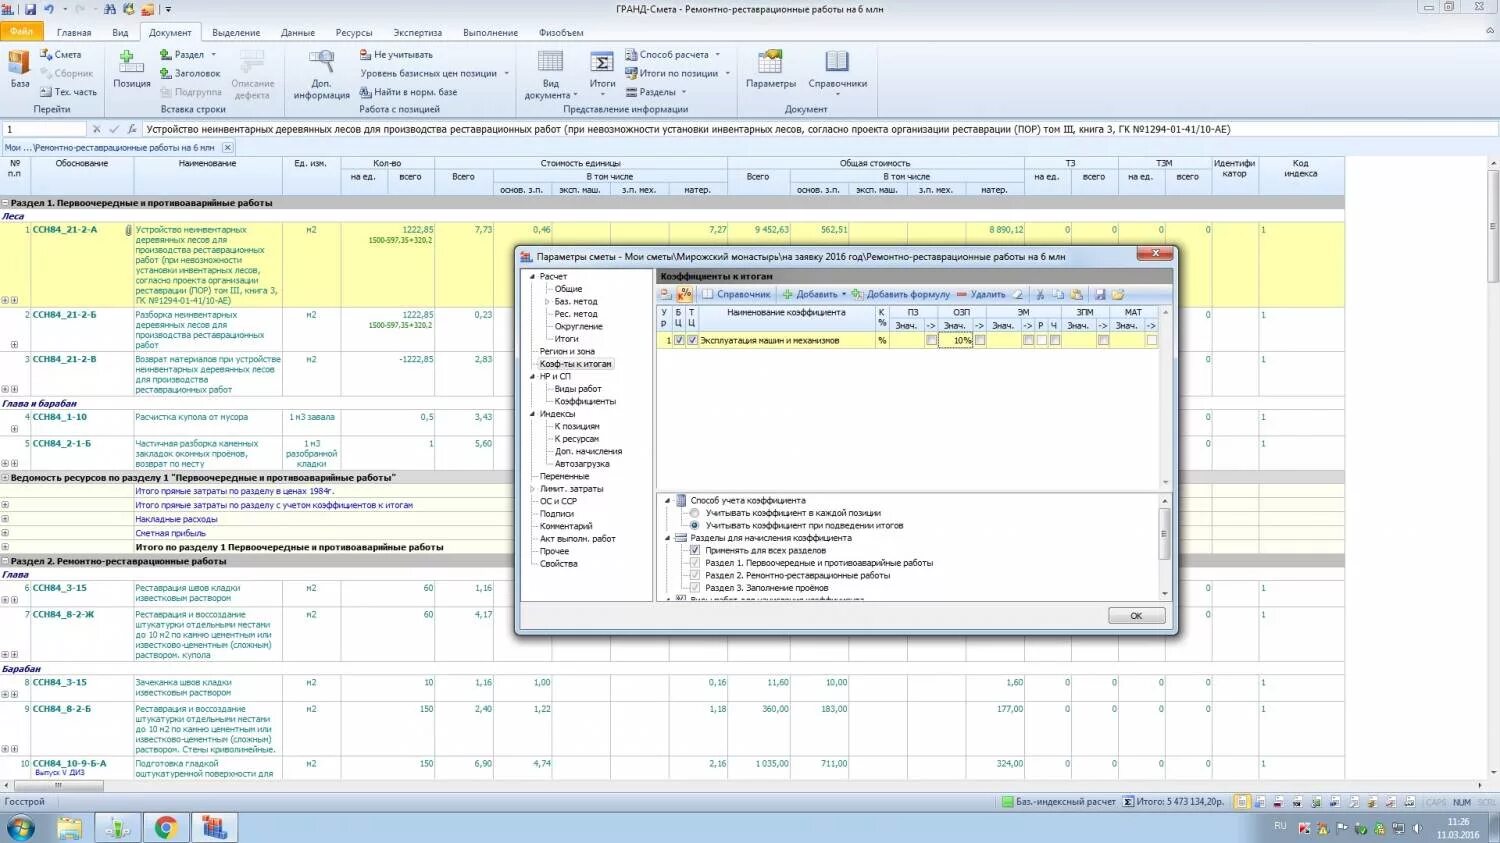The image size is (1500, 843).
Task: Switch to the Главная ribbon tab
Action: pos(74,32)
